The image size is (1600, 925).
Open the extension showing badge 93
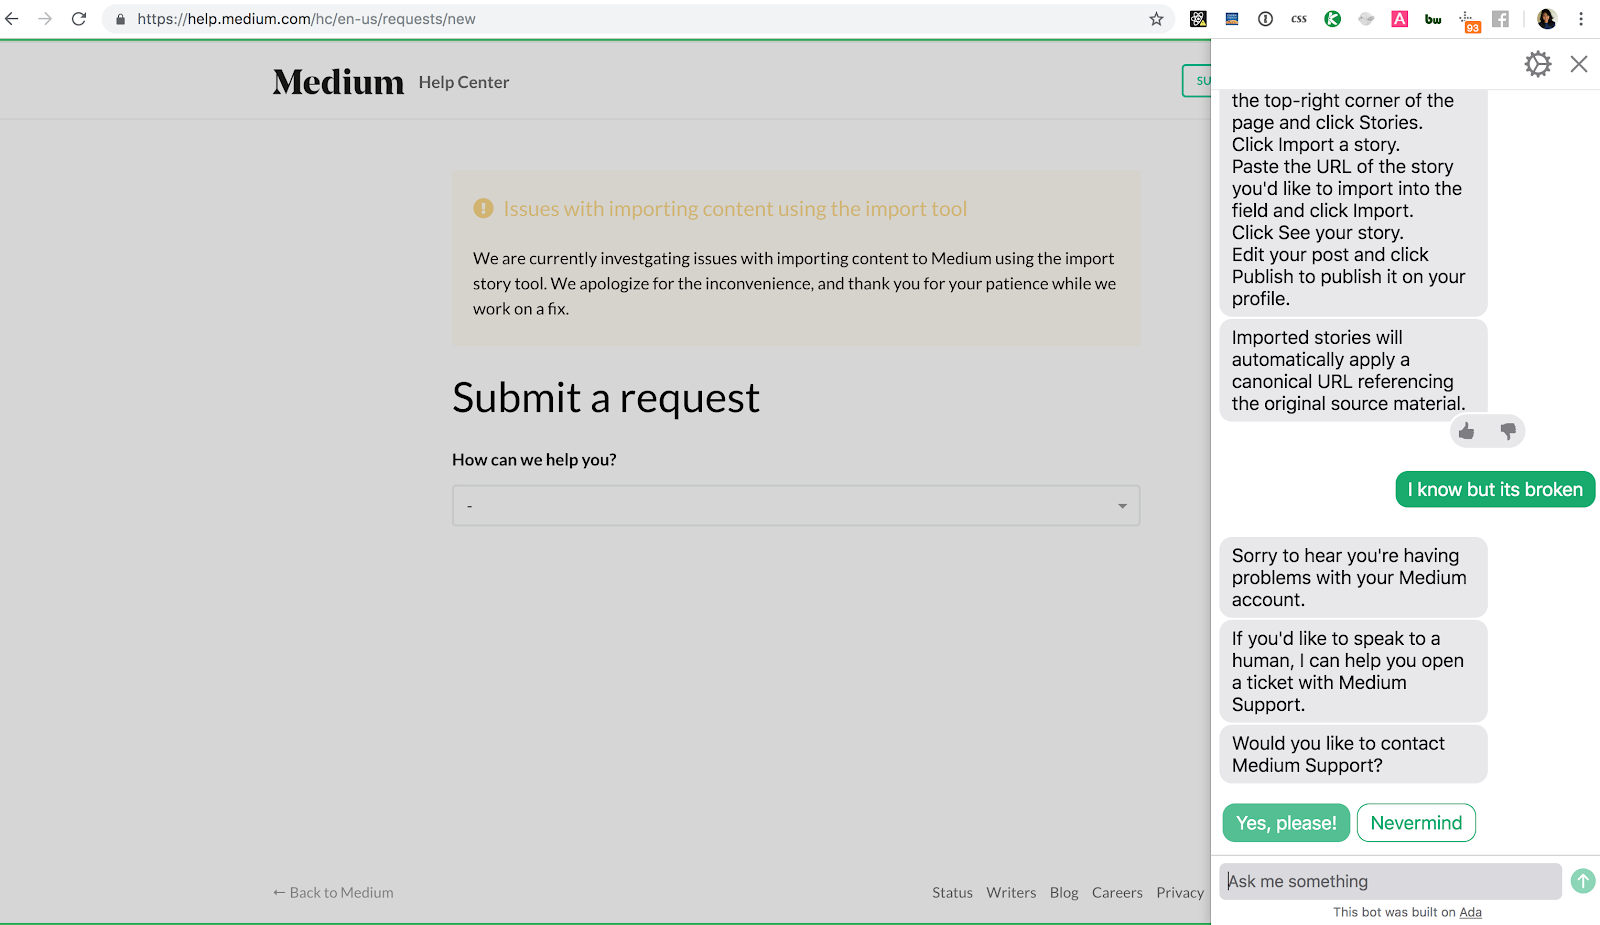[x=1469, y=21]
